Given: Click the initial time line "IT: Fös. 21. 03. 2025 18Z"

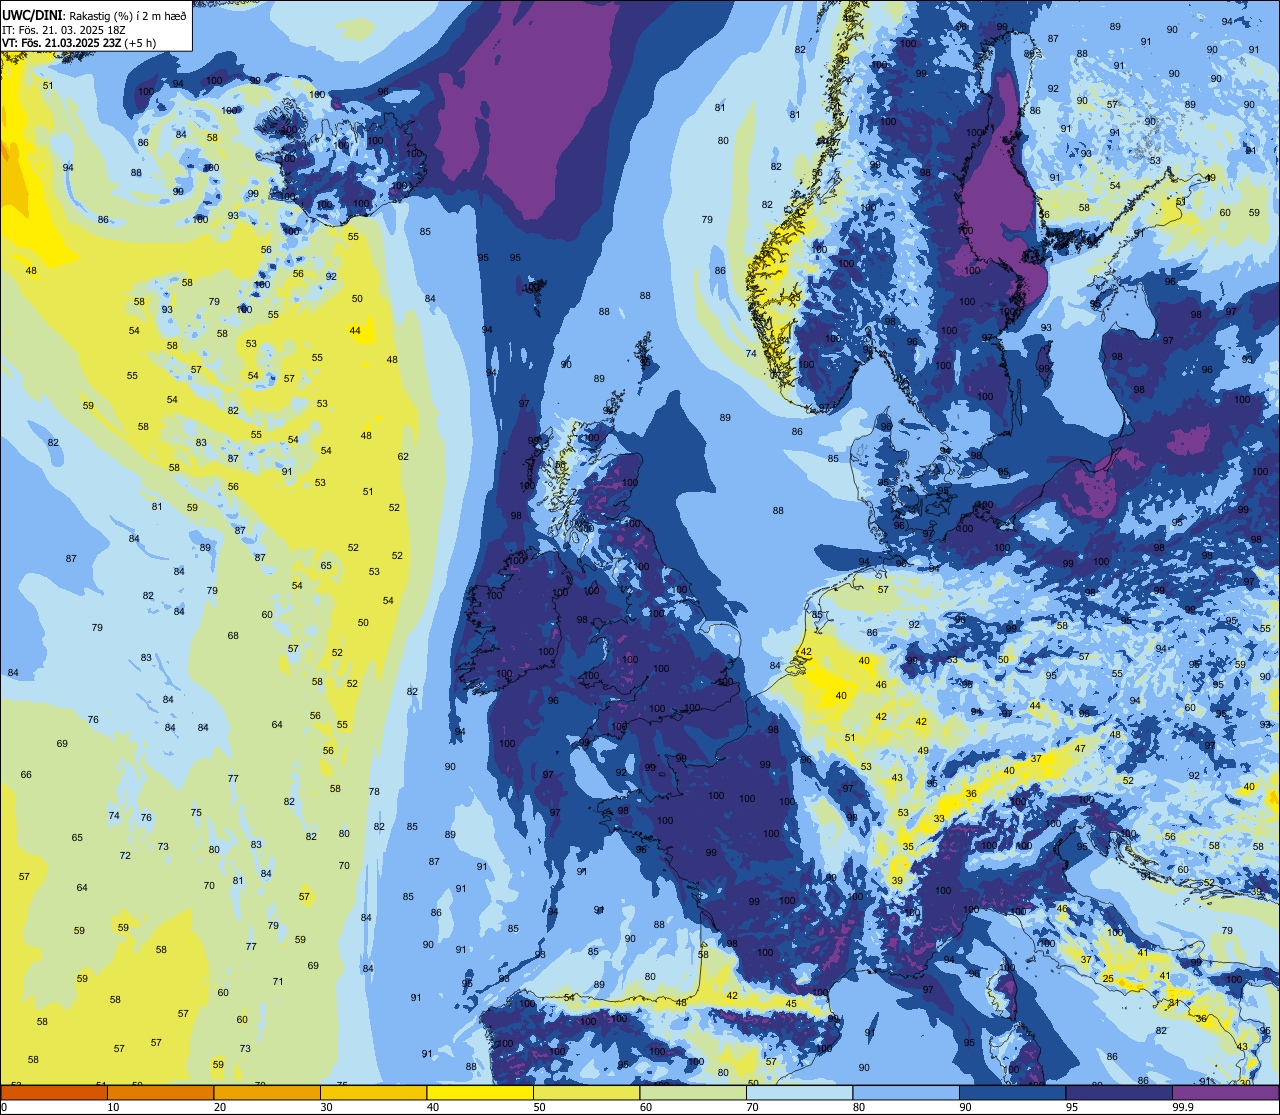Looking at the screenshot, I should tap(62, 29).
